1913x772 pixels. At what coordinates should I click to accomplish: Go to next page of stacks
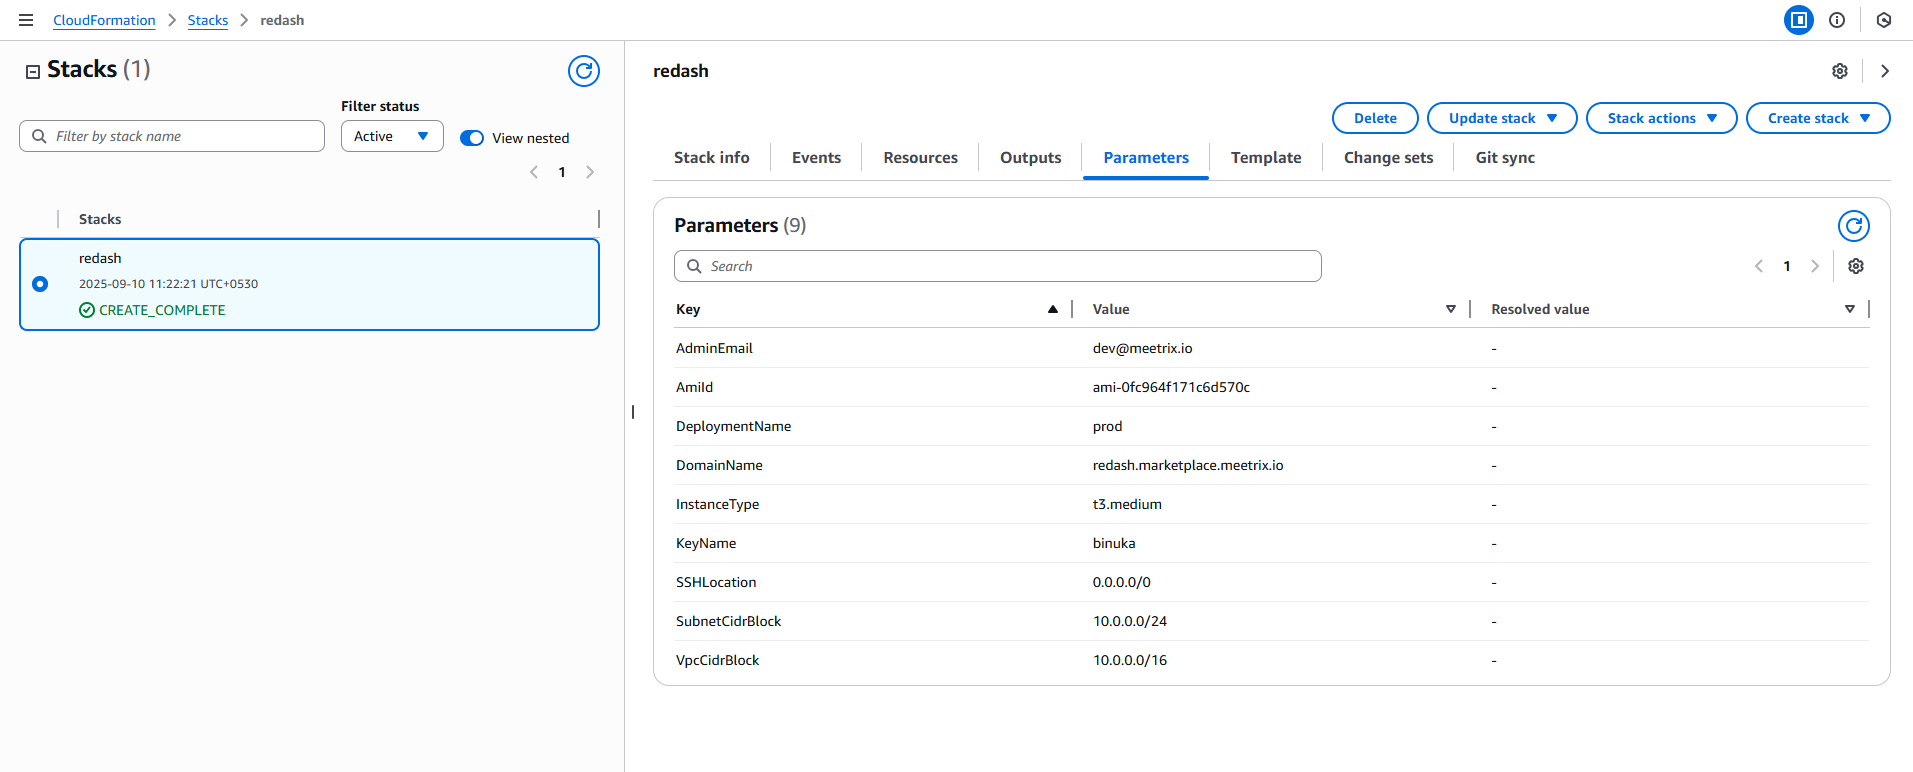[590, 172]
